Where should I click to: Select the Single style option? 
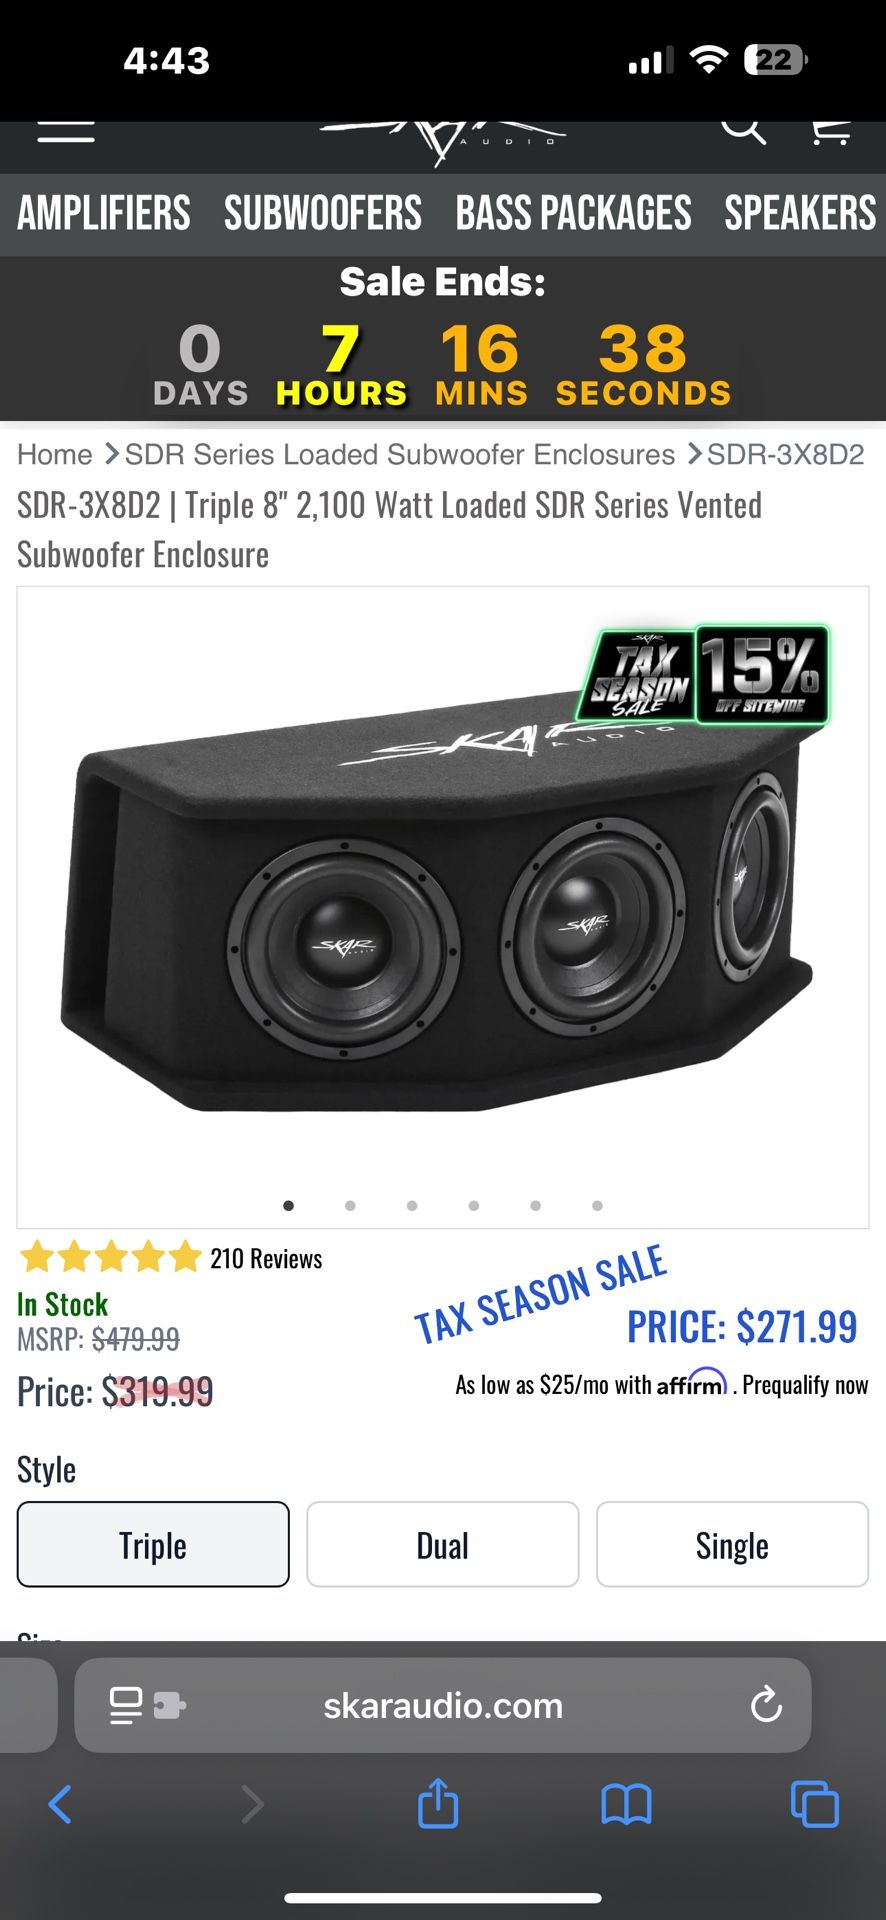[x=732, y=1544]
